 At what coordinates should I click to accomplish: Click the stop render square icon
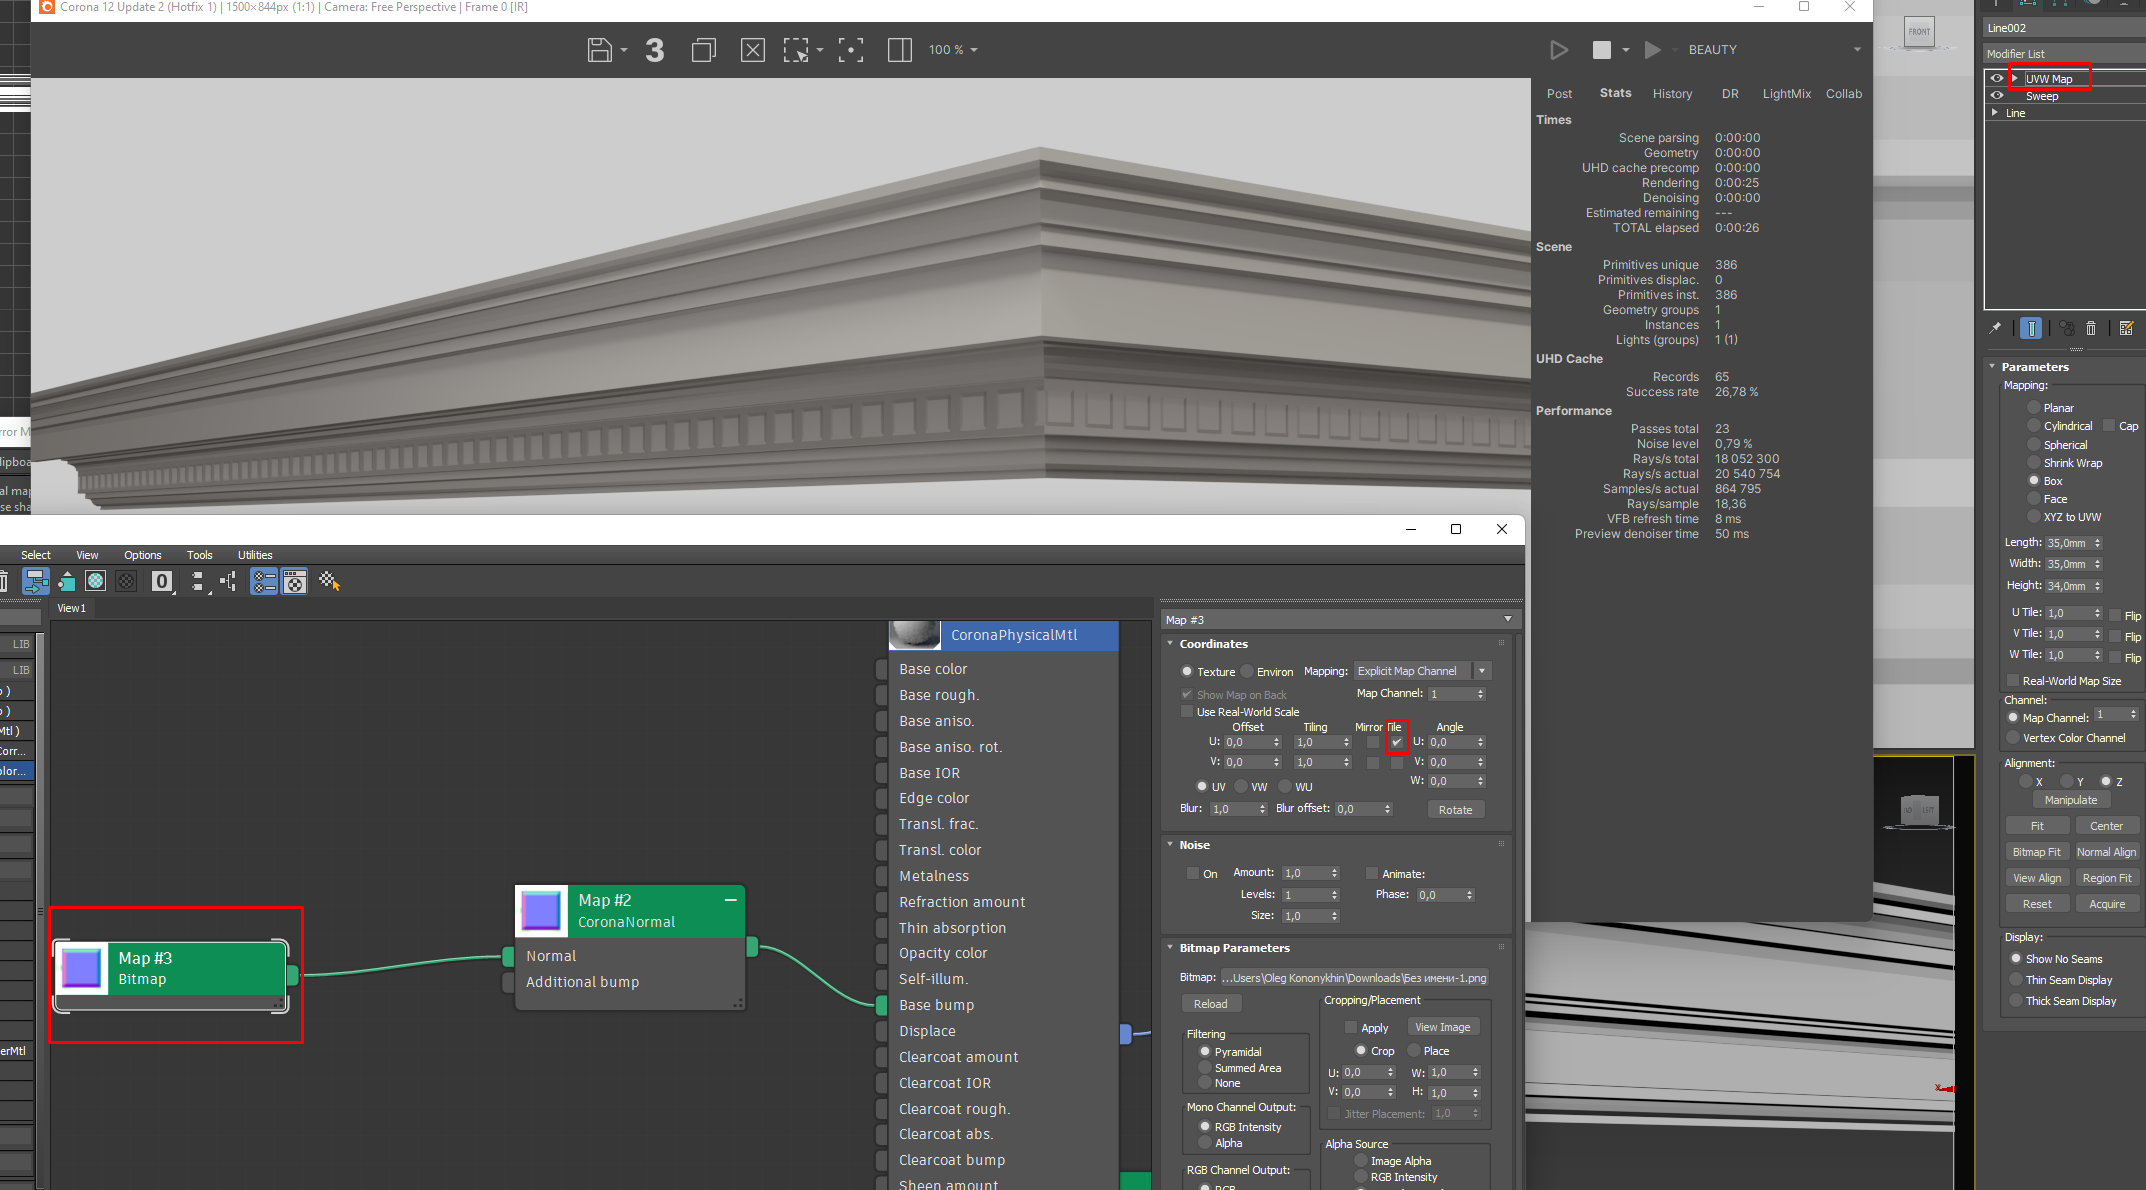(1601, 50)
